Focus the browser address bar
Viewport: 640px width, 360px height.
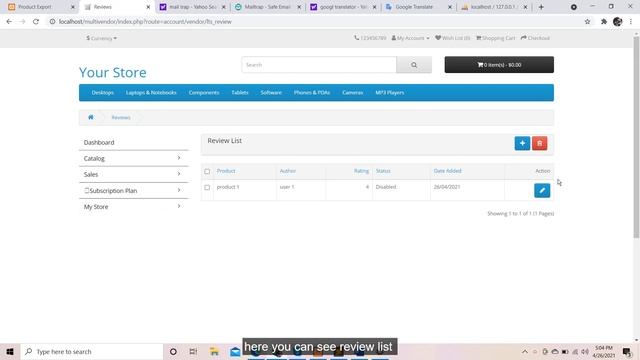(x=314, y=22)
